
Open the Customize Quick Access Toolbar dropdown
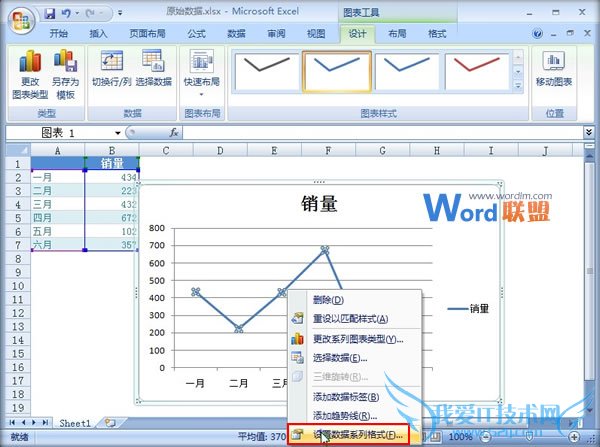click(x=120, y=13)
